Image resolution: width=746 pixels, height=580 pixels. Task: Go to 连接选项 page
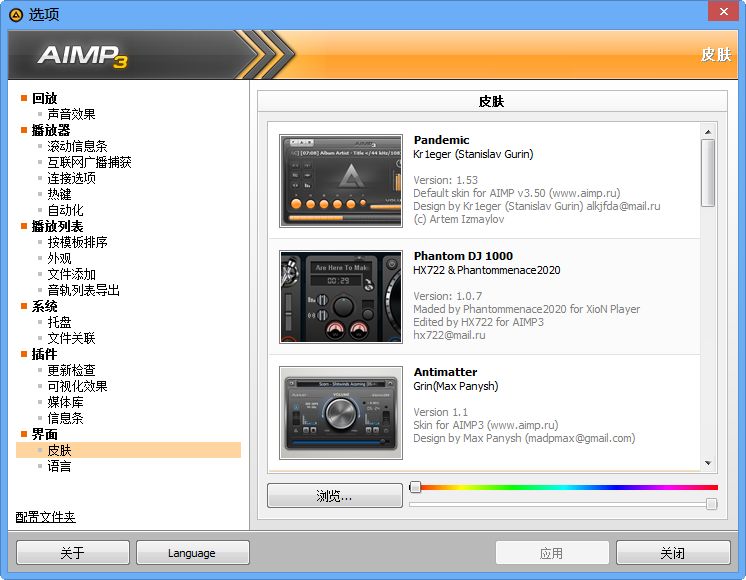click(71, 178)
